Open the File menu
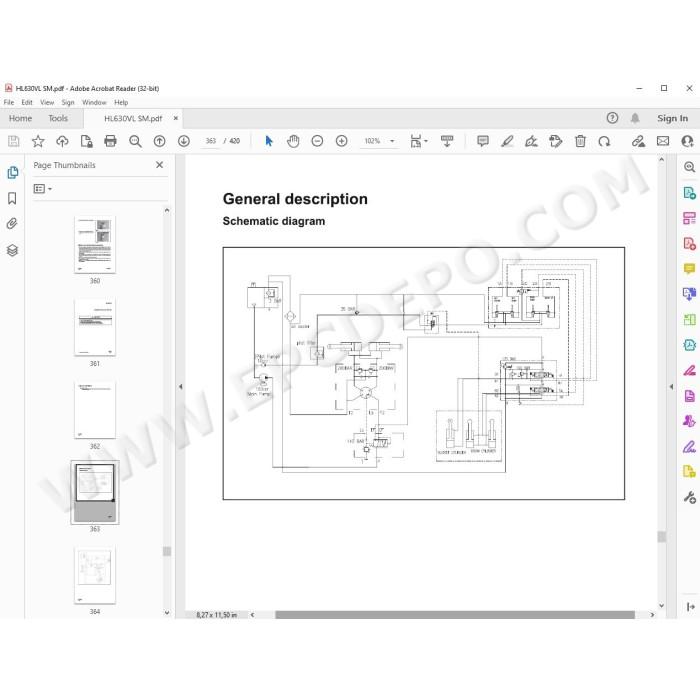This screenshot has width=700, height=700. 9,102
